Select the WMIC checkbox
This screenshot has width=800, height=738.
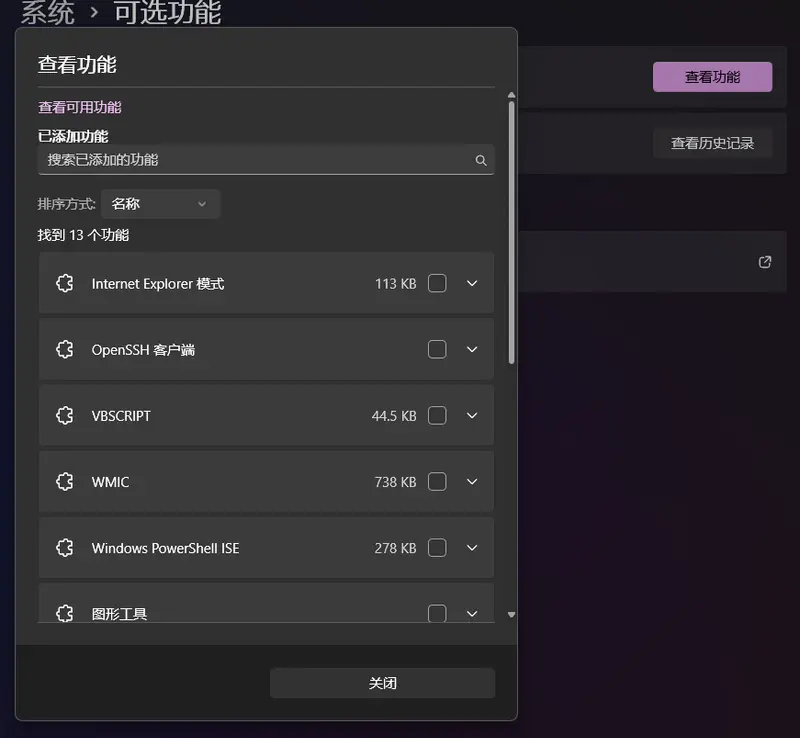(437, 481)
